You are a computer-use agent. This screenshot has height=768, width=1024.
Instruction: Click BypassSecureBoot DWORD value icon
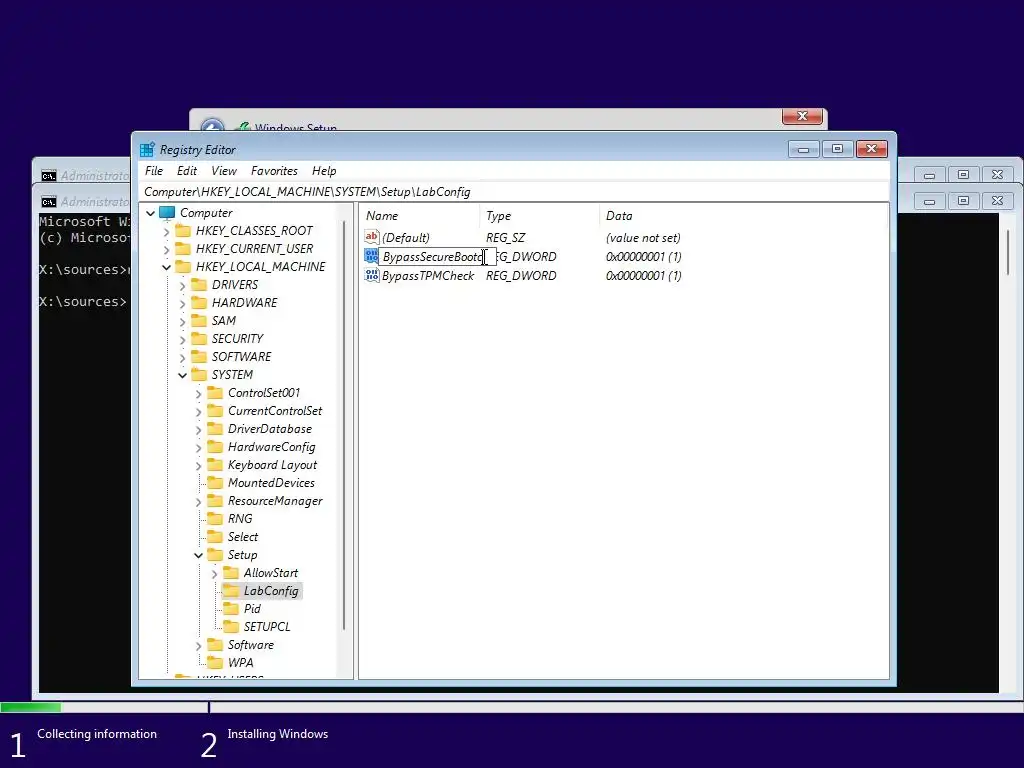tap(372, 256)
